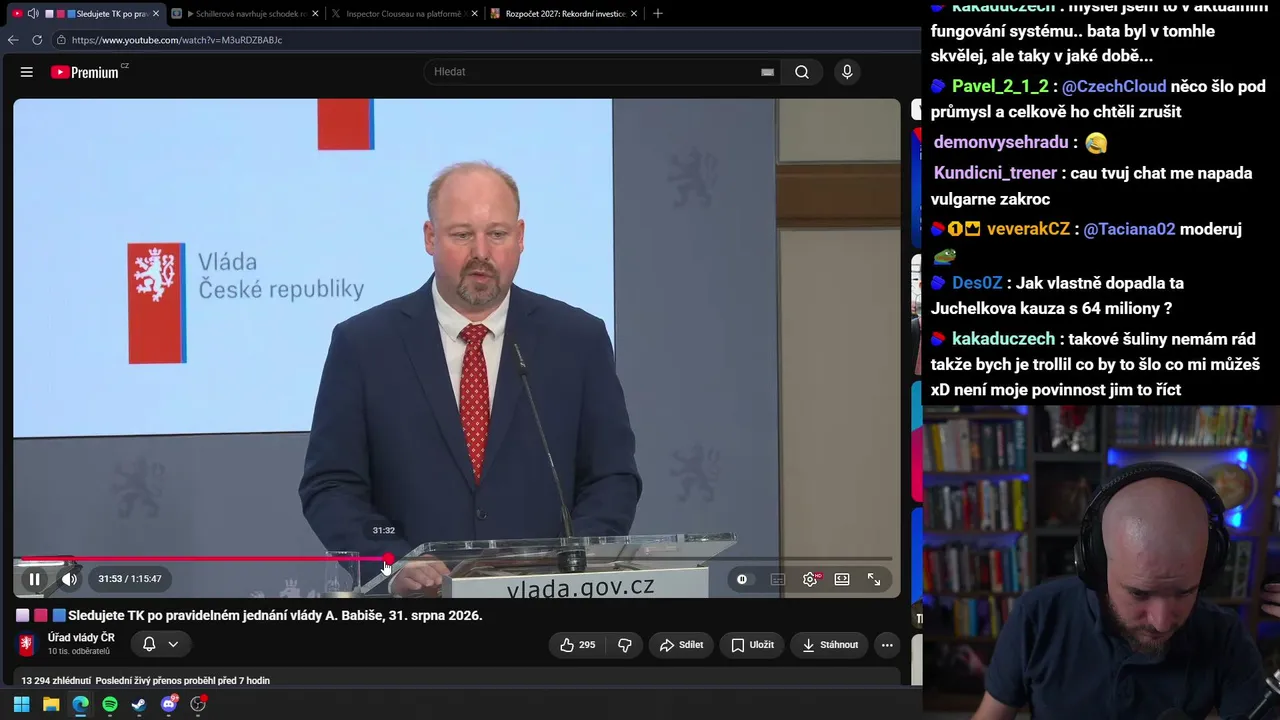Mute the video with the speaker icon

click(69, 579)
